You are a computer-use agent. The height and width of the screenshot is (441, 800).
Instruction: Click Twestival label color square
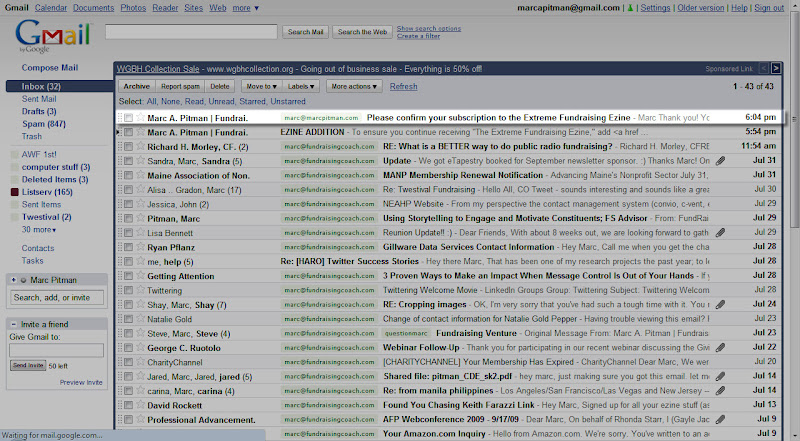click(14, 217)
